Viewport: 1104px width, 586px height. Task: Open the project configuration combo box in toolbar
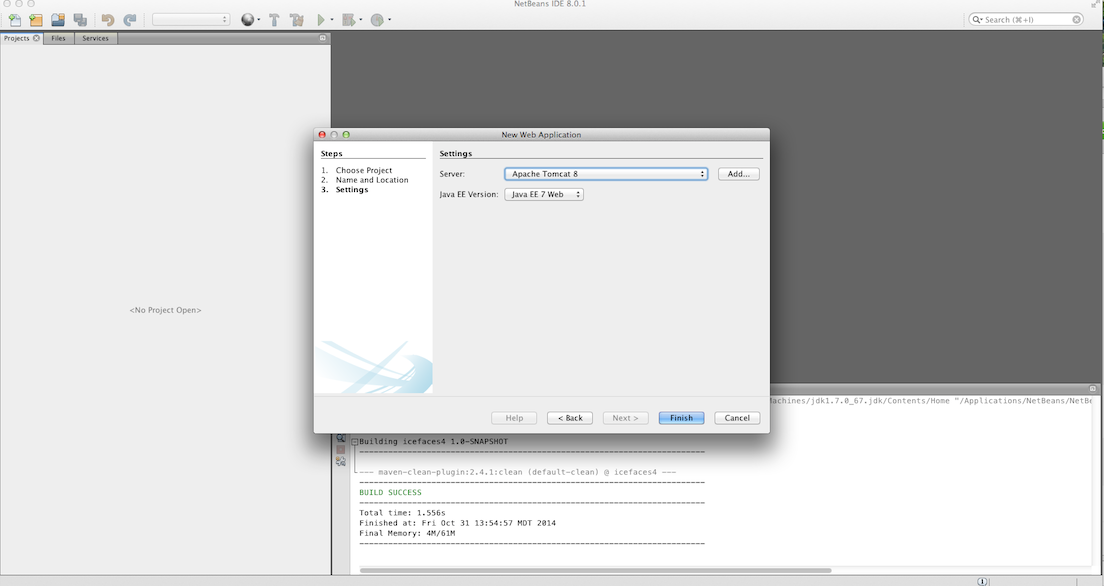click(191, 20)
